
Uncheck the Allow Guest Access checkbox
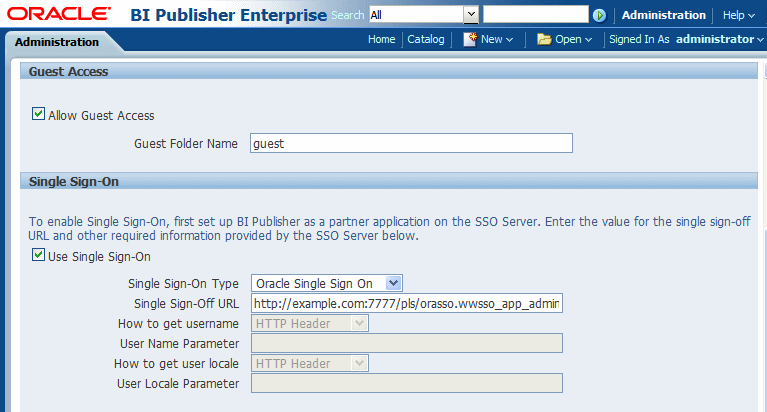pyautogui.click(x=38, y=114)
